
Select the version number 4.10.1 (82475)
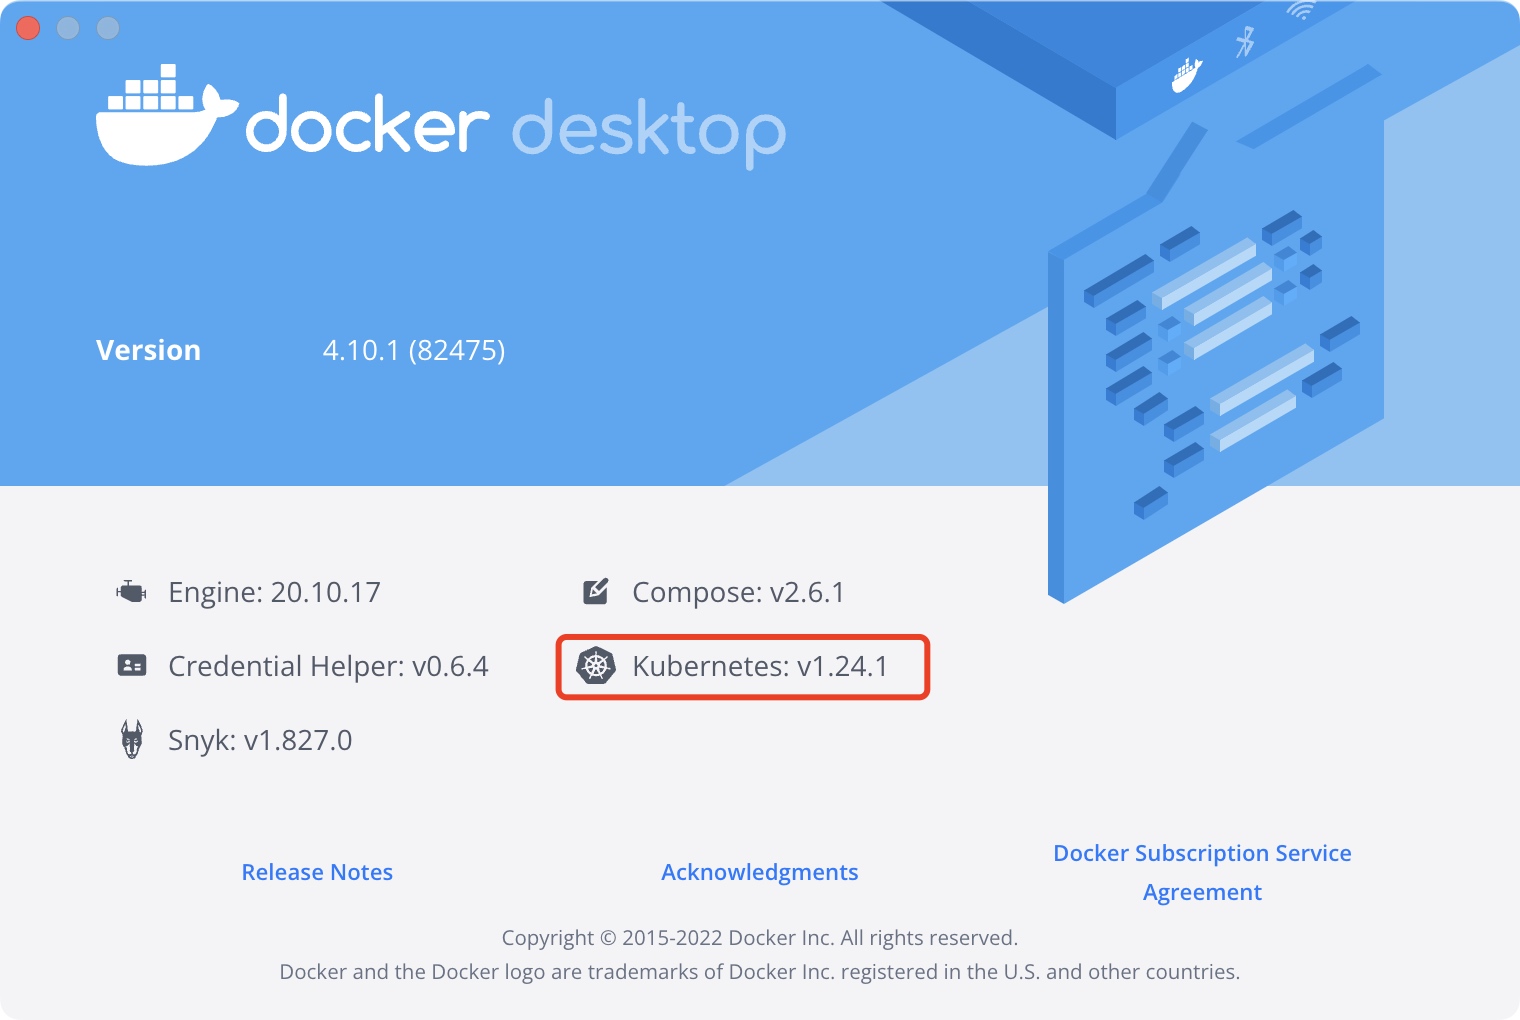(413, 350)
